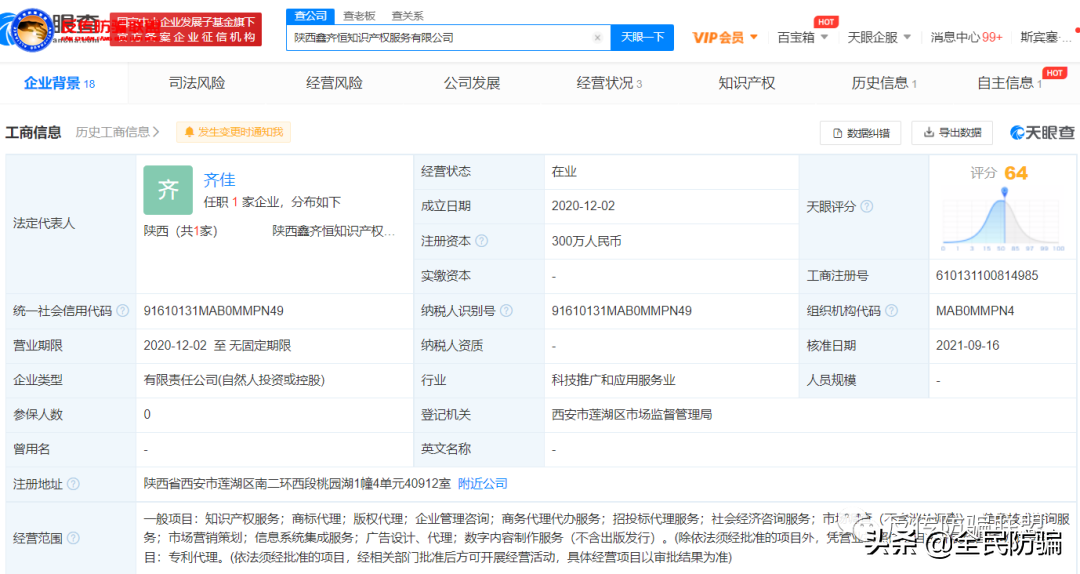
Task: Click help icon next to 注册资本
Action: pyautogui.click(x=482, y=241)
